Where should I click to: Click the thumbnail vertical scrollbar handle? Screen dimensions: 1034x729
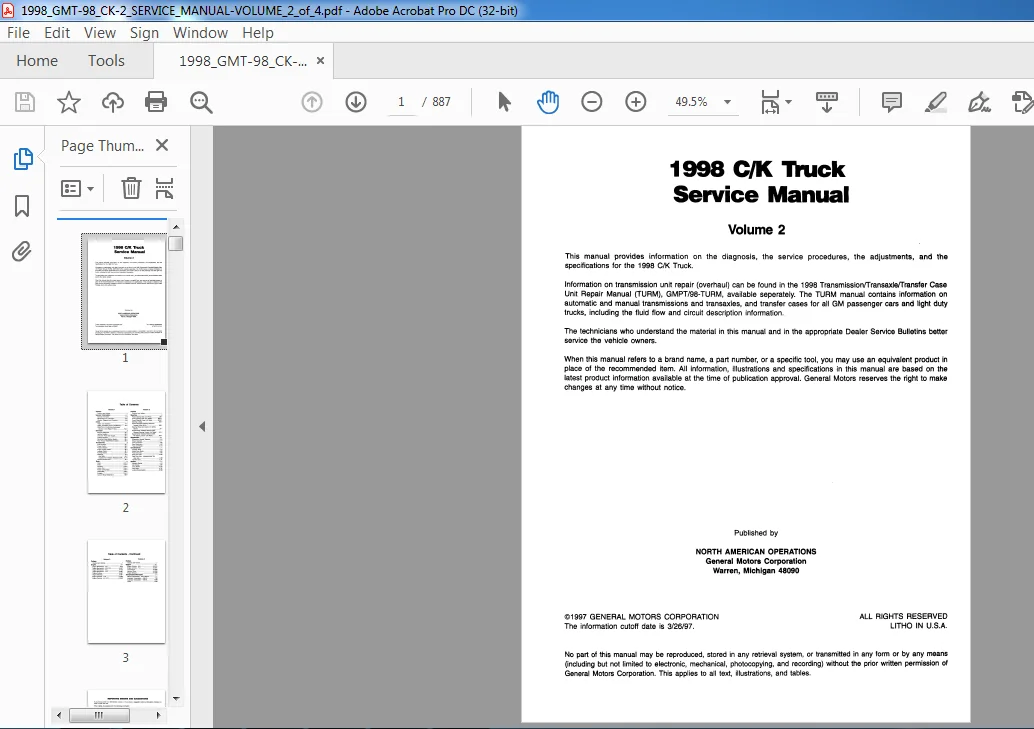pyautogui.click(x=175, y=243)
